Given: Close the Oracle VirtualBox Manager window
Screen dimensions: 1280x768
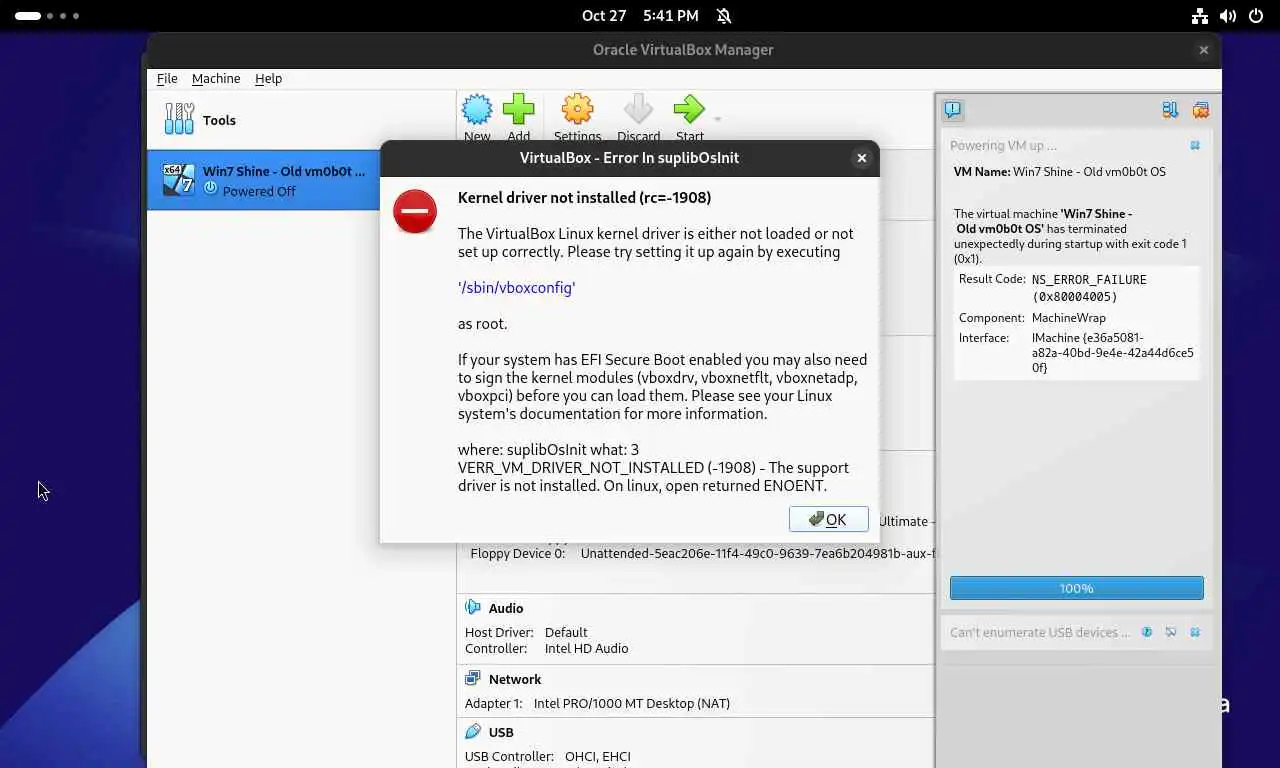Looking at the screenshot, I should coord(1204,50).
